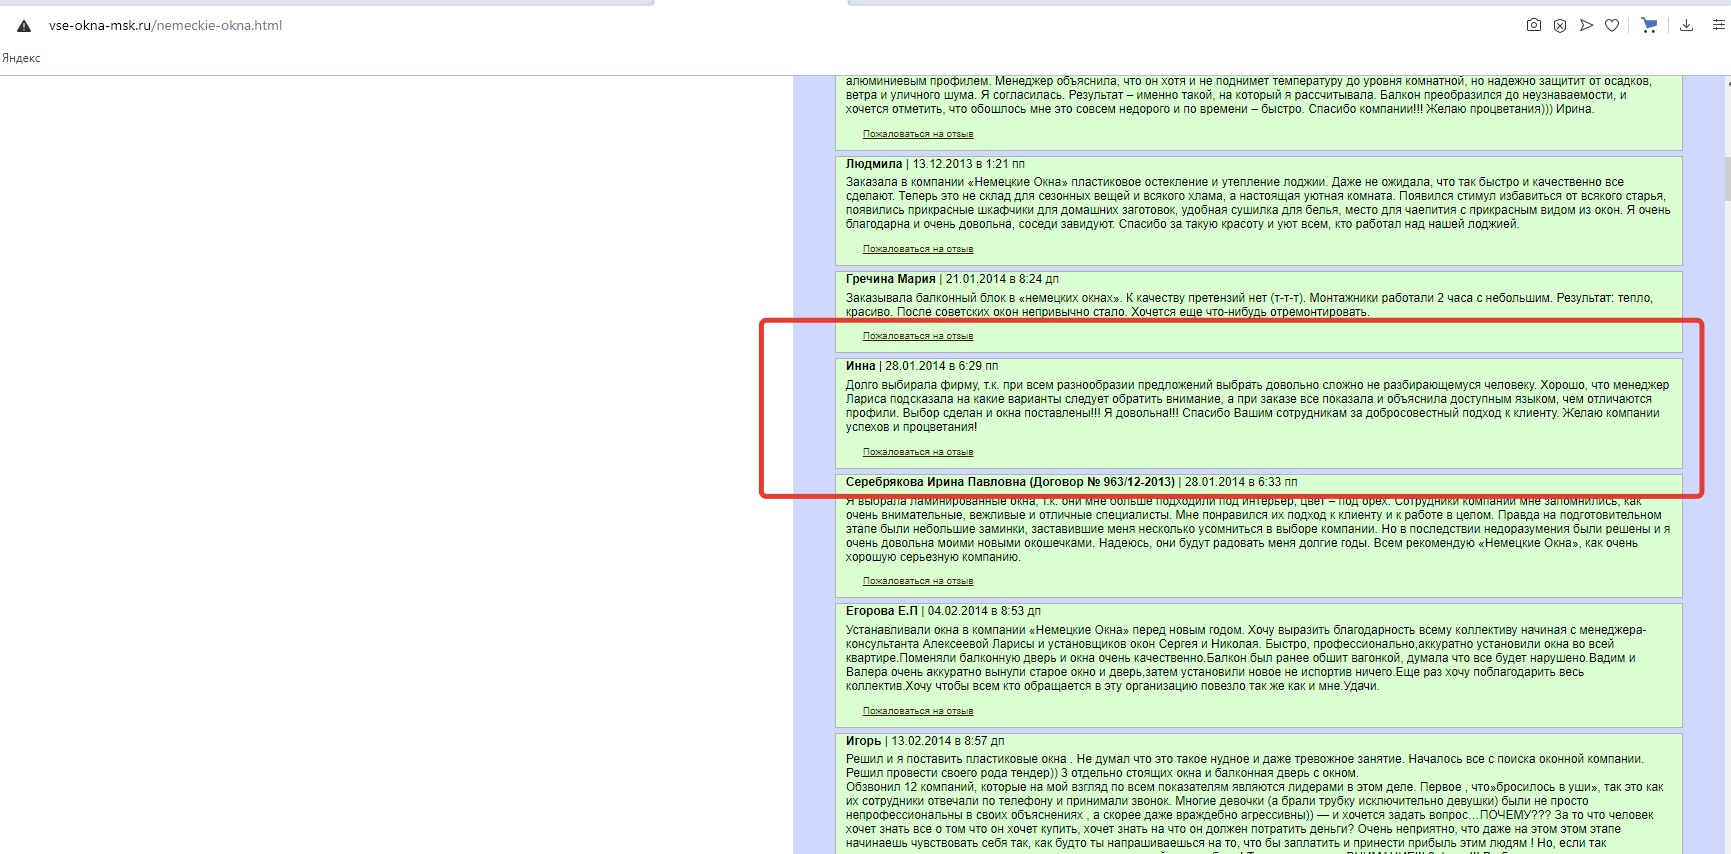Click the date 28.01.2014 в 6:33 пп
This screenshot has width=1731, height=854.
(1241, 482)
